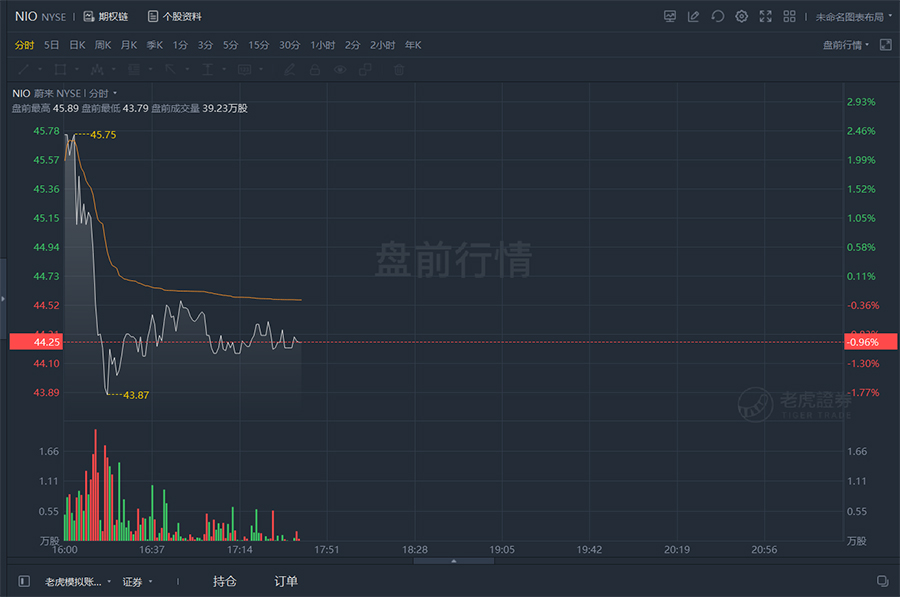This screenshot has height=597, width=900.
Task: Switch to the 周K timeframe tab
Action: (x=103, y=45)
